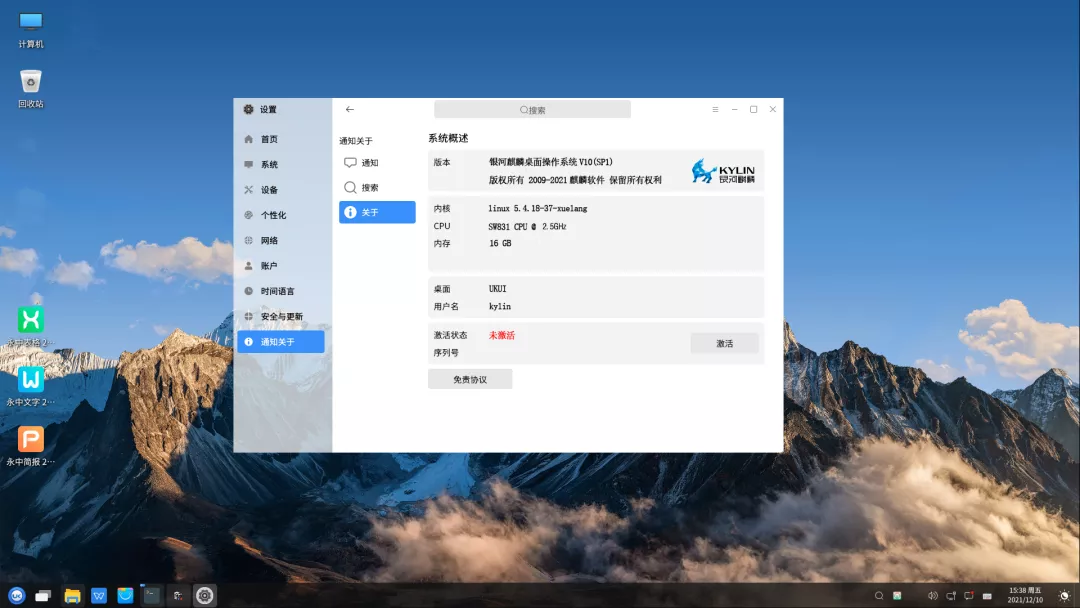Open the clock showing 15:38
Image resolution: width=1080 pixels, height=608 pixels.
coord(1025,596)
